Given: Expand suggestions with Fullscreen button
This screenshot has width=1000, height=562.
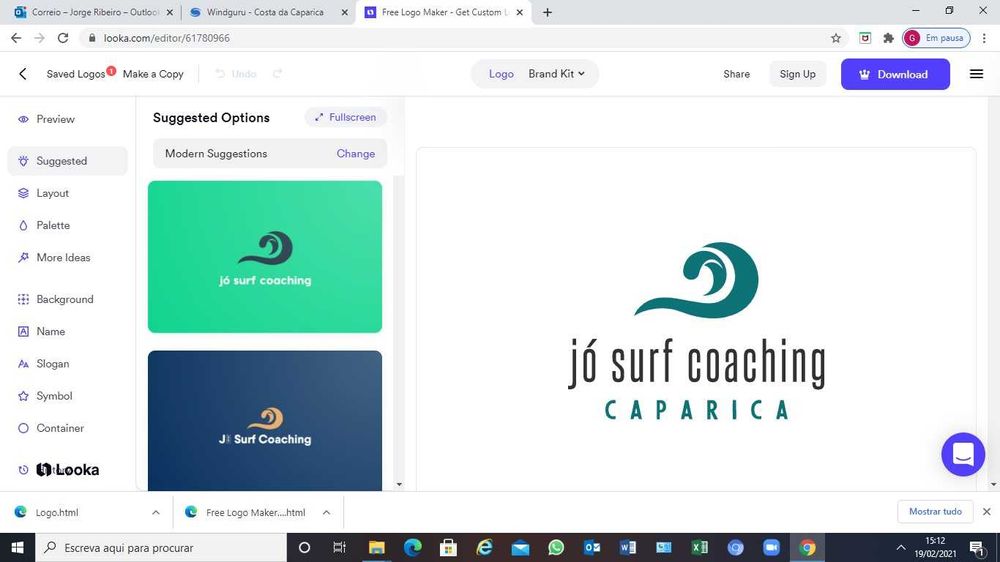Looking at the screenshot, I should pos(345,117).
